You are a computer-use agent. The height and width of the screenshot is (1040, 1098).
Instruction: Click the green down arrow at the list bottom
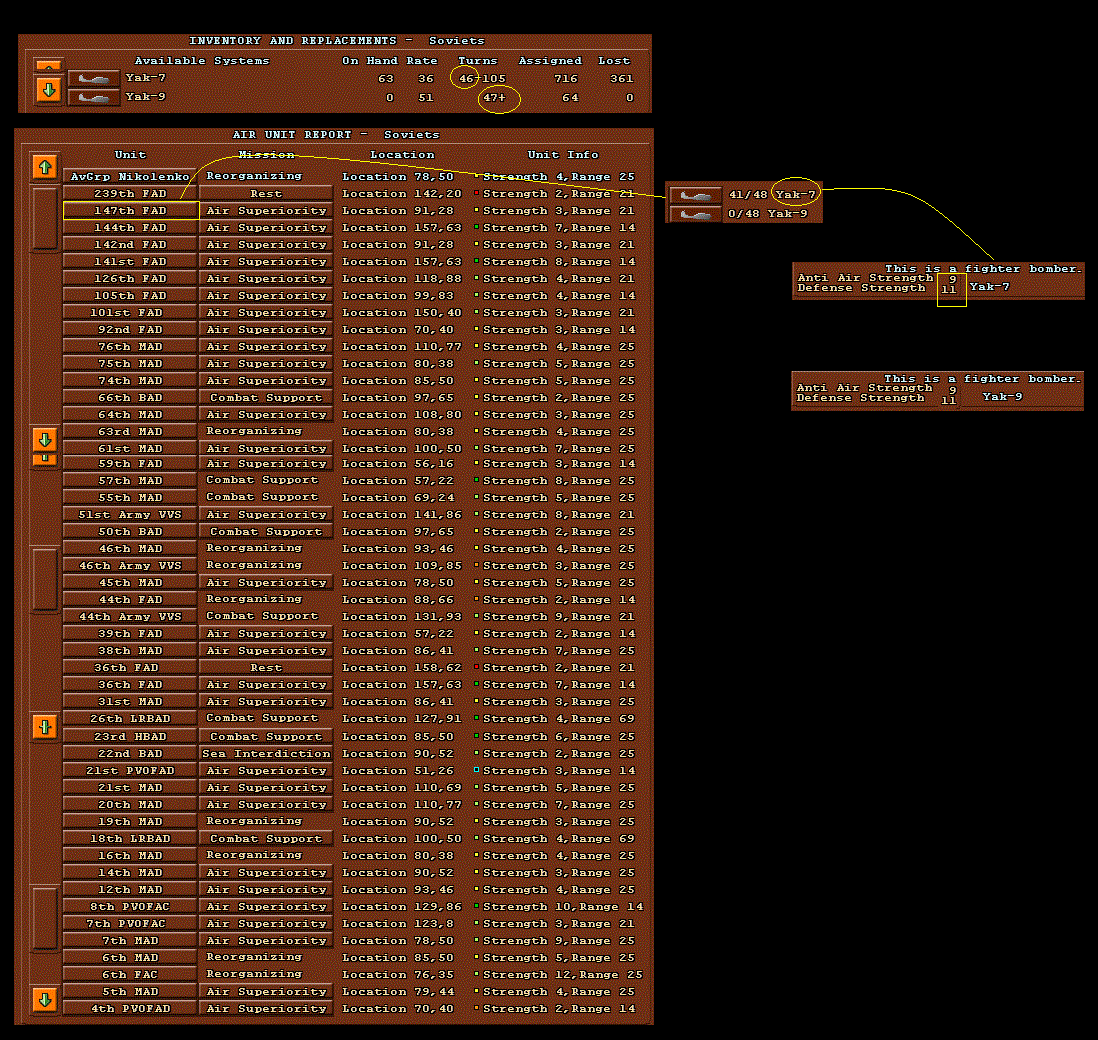(x=44, y=998)
